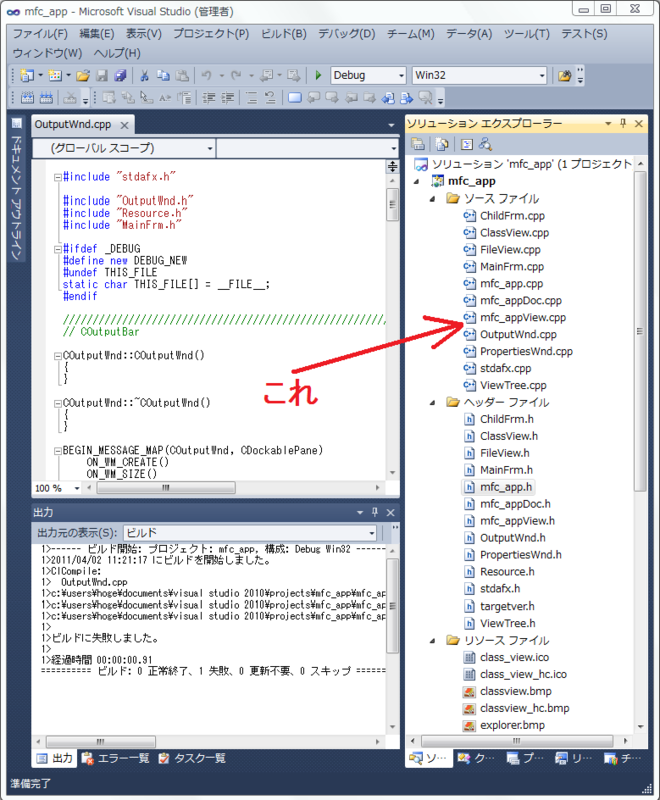The image size is (660, 800).
Task: Click the Open File folder icon
Action: click(x=83, y=76)
